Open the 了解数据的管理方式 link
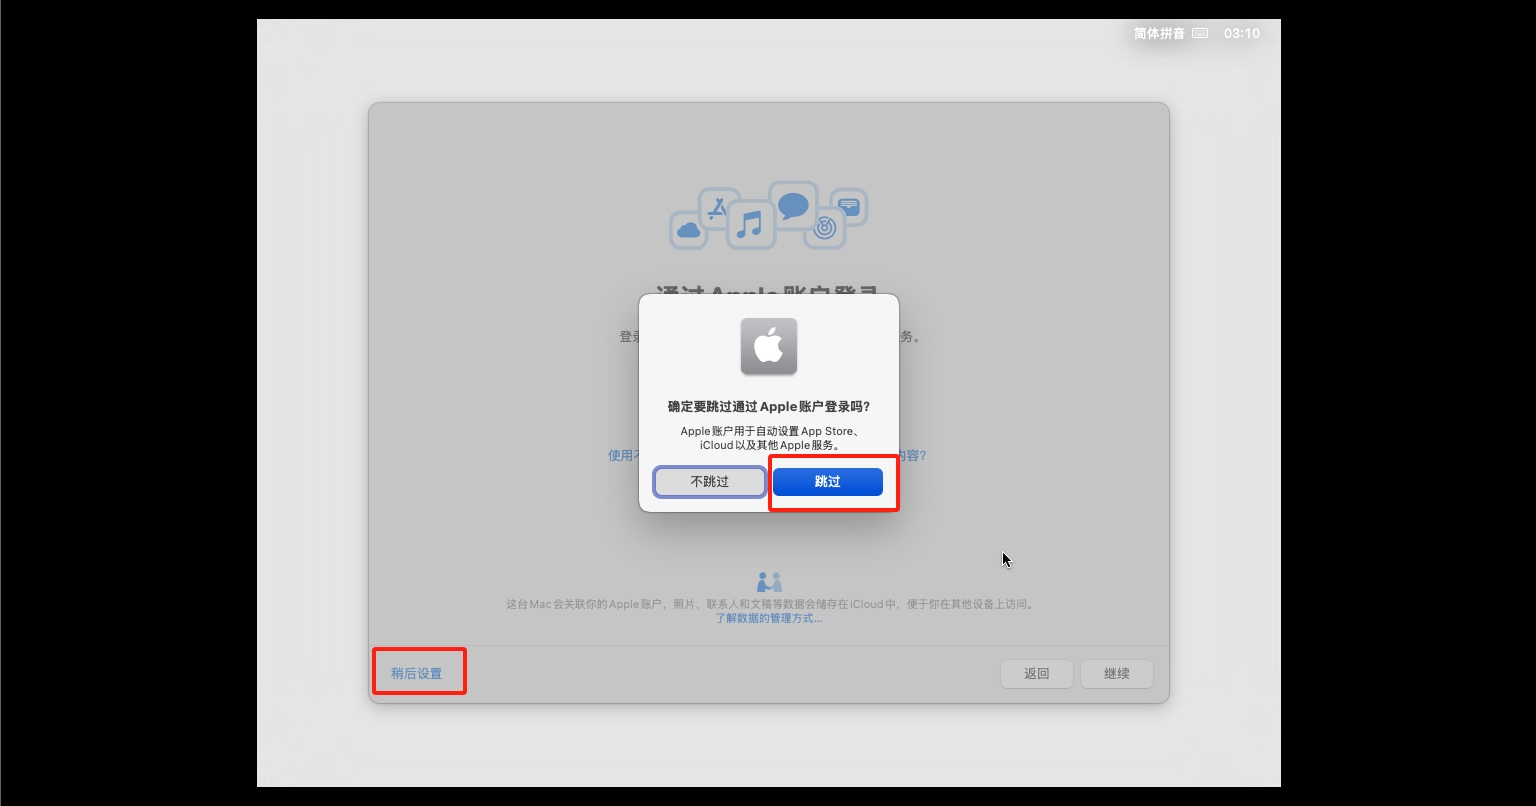Image resolution: width=1536 pixels, height=806 pixels. pyautogui.click(x=769, y=618)
